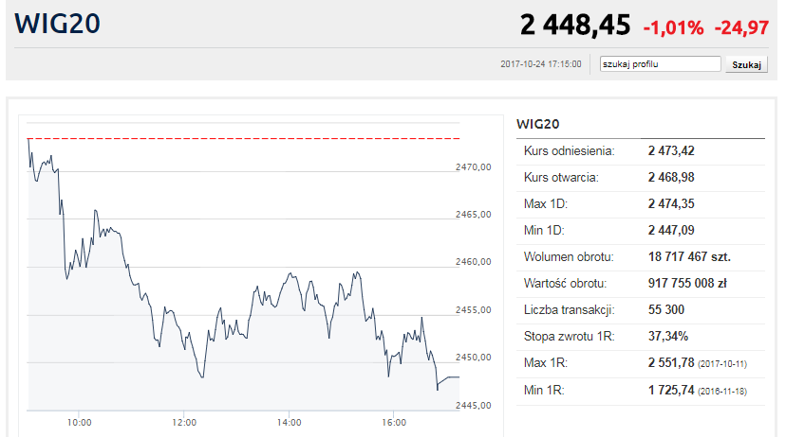Click the -24,97 point change value
Image resolution: width=786 pixels, height=437 pixels.
click(x=741, y=26)
